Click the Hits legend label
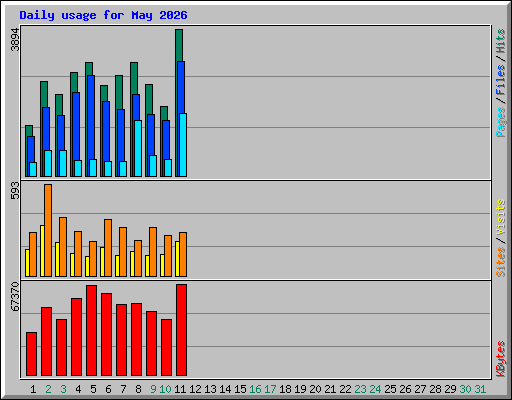Image resolution: width=512 pixels, height=400 pixels. 501,41
